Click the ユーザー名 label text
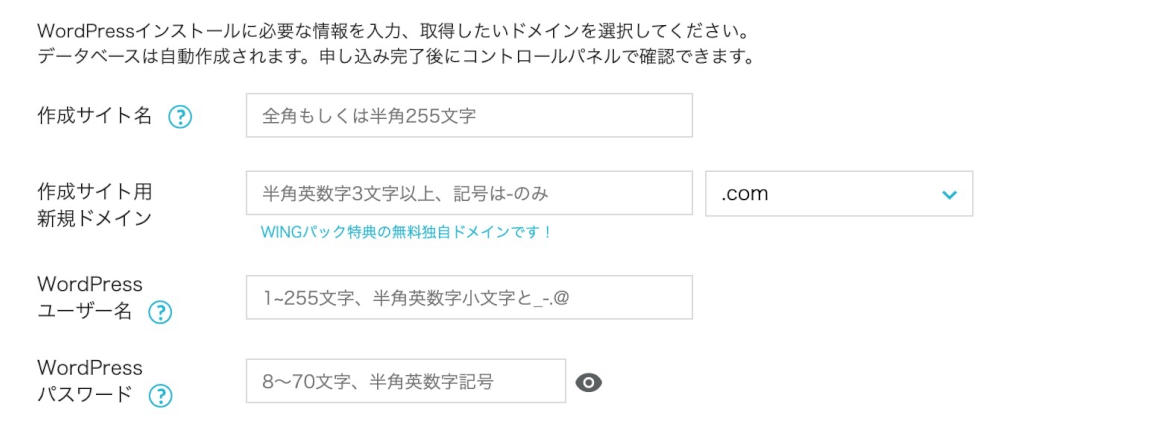 pyautogui.click(x=85, y=311)
